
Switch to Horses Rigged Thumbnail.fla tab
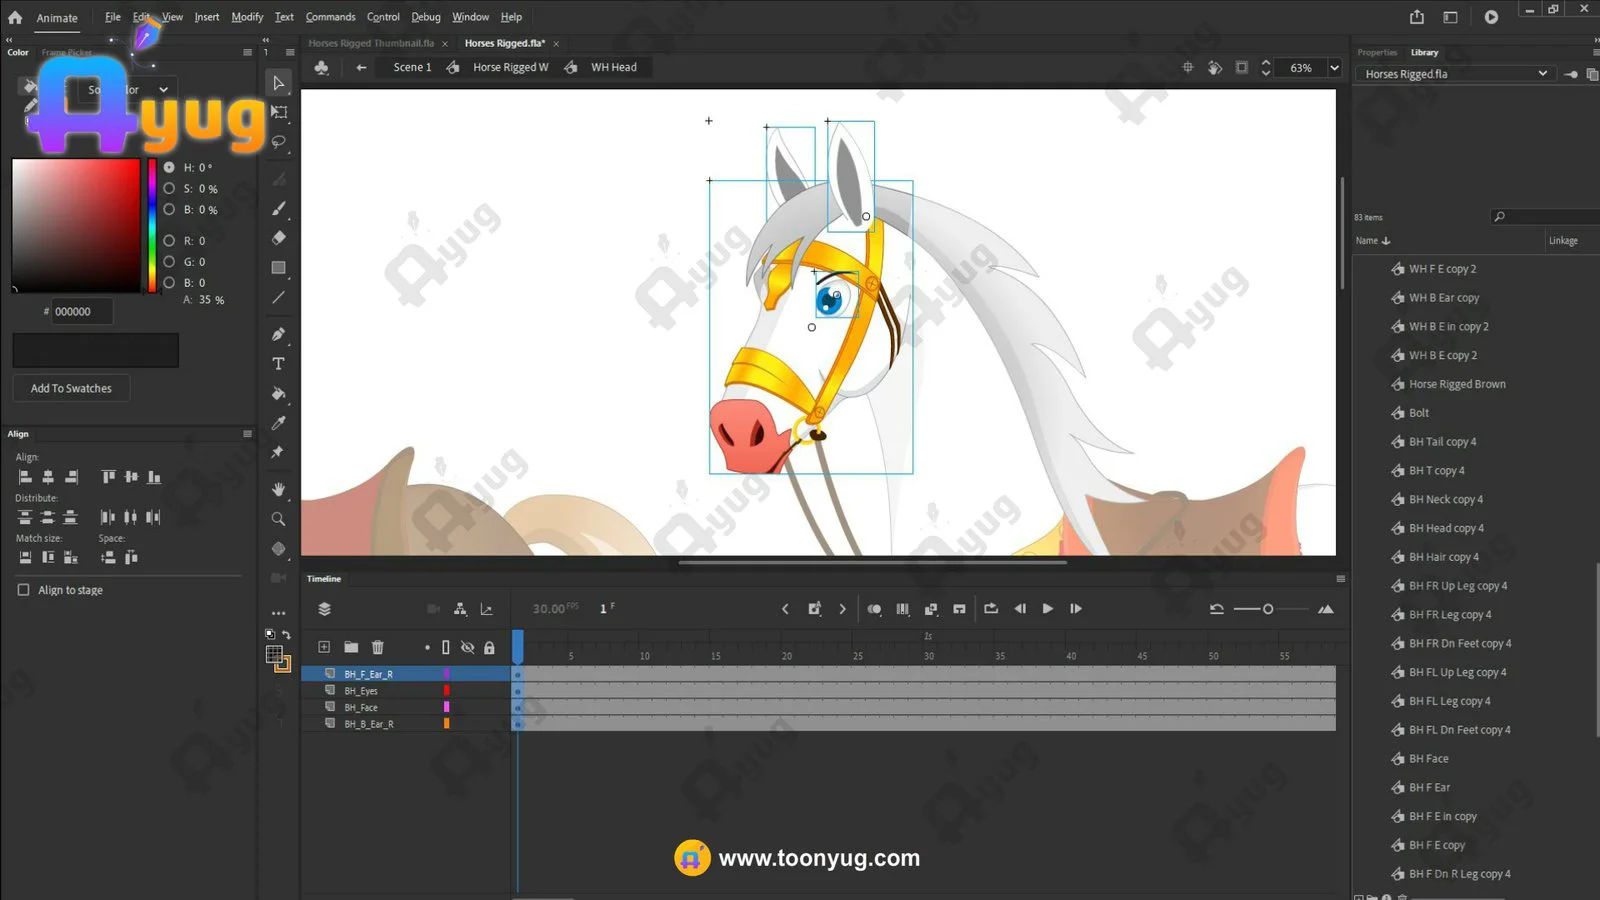click(x=371, y=43)
